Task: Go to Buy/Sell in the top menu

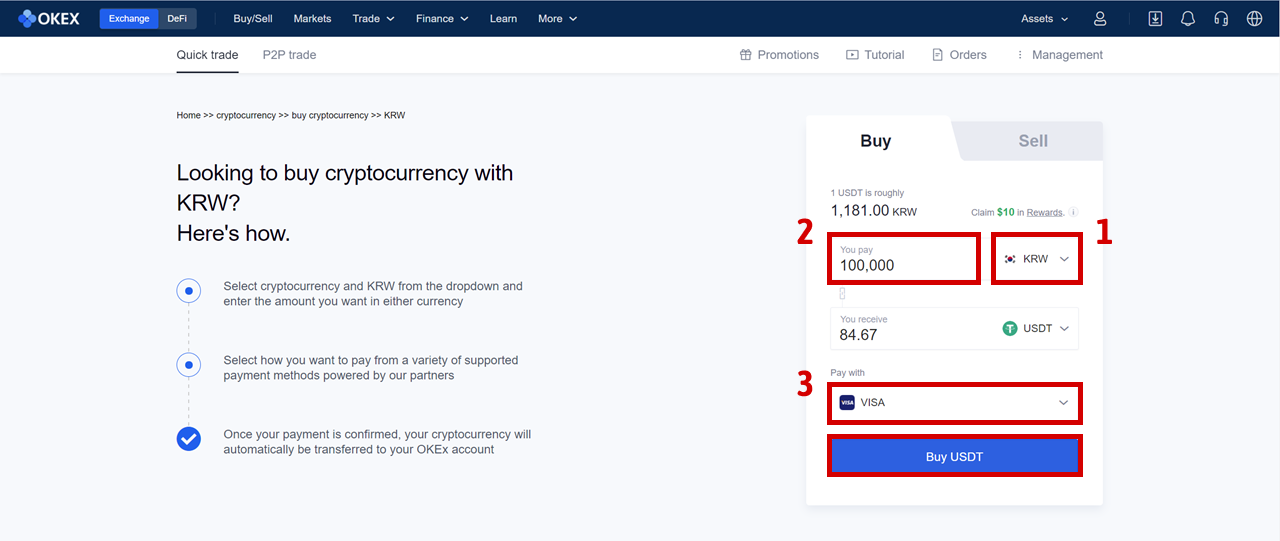Action: click(x=253, y=18)
